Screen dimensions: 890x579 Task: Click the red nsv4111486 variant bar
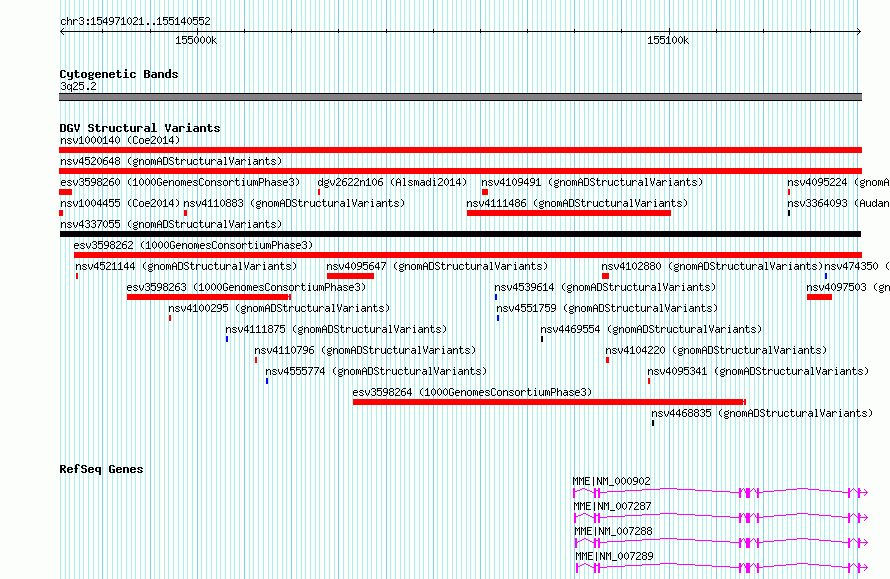point(569,213)
